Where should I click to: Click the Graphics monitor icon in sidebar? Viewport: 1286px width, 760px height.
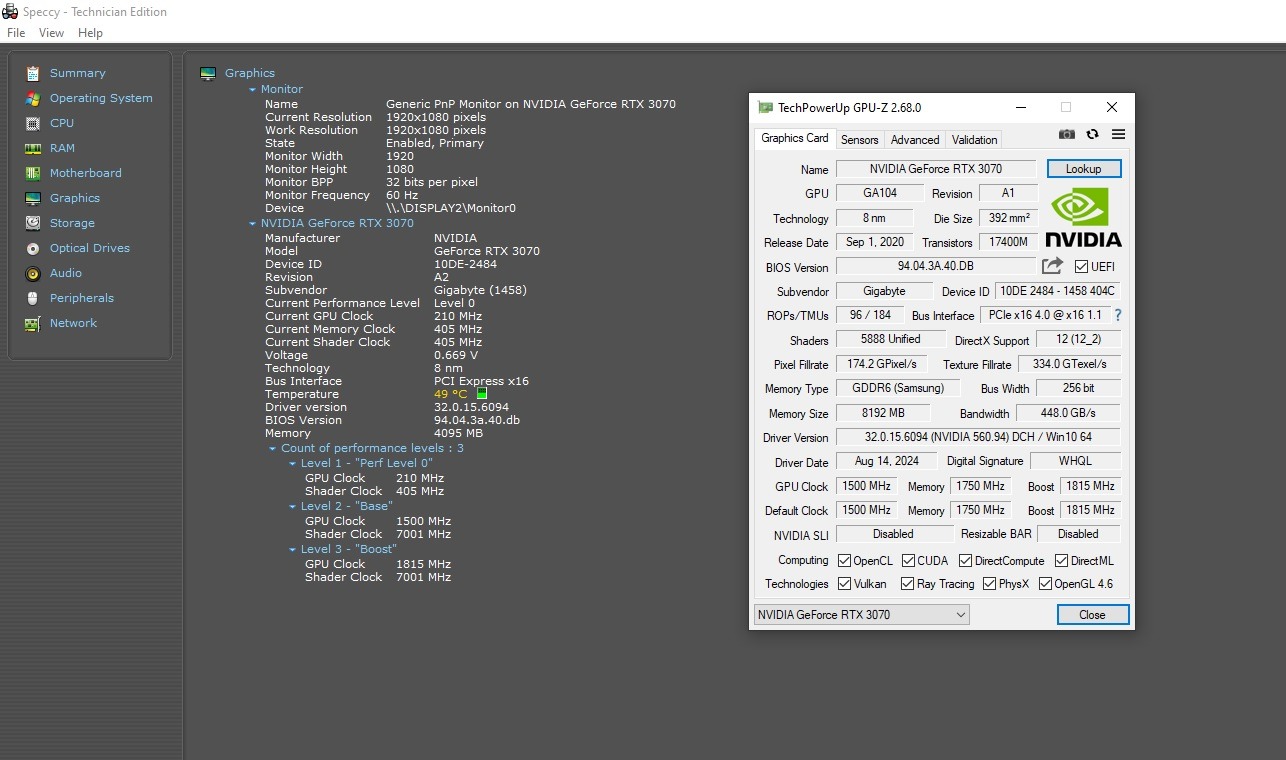[x=33, y=198]
